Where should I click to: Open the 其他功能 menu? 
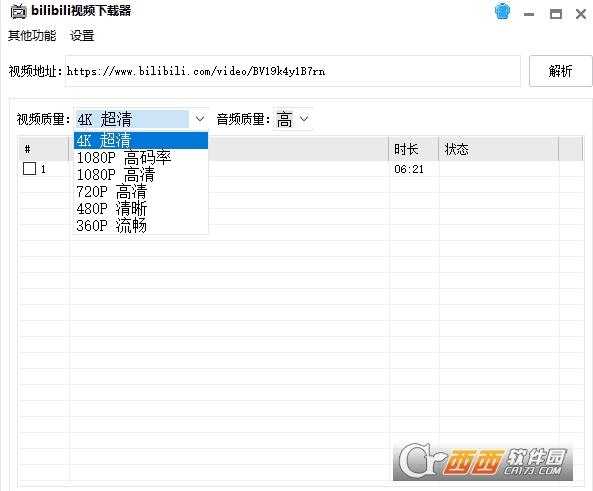point(32,36)
